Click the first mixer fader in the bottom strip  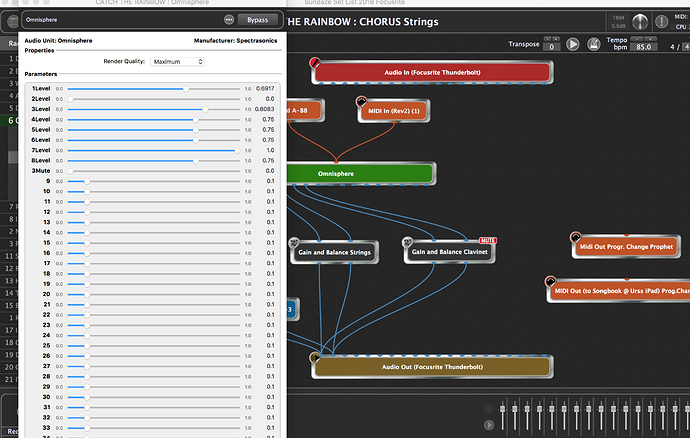pos(503,414)
